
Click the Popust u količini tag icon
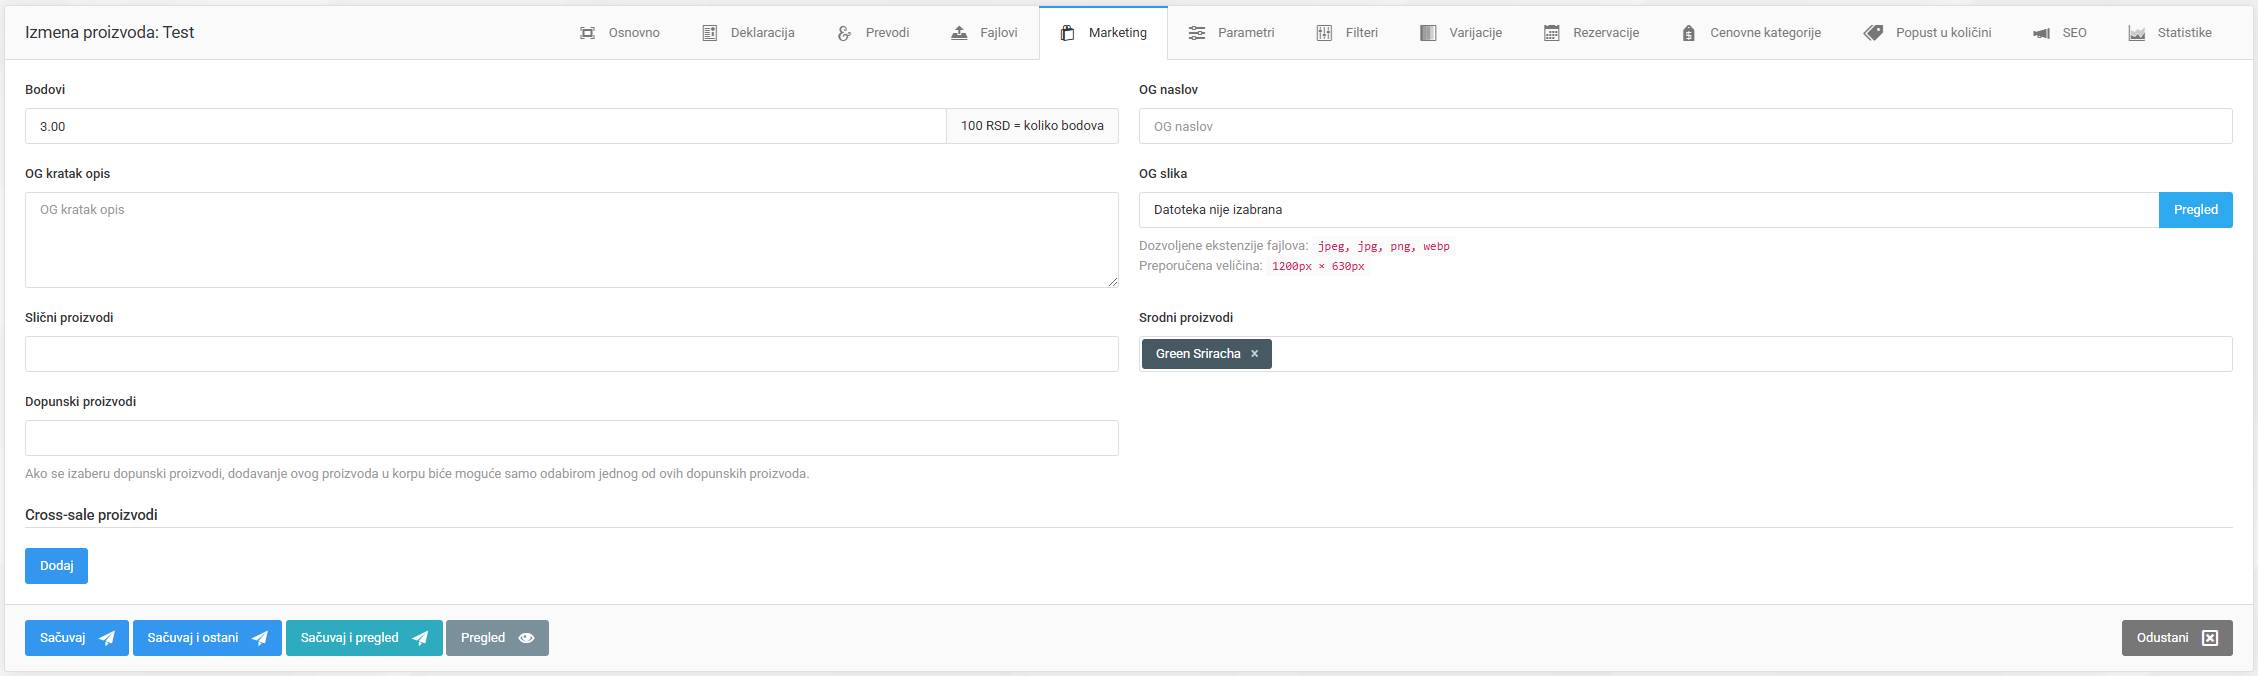[x=1873, y=33]
